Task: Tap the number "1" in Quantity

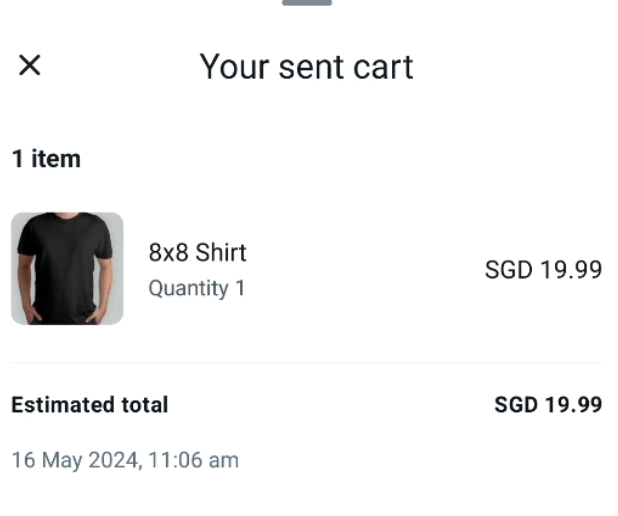Action: 240,289
